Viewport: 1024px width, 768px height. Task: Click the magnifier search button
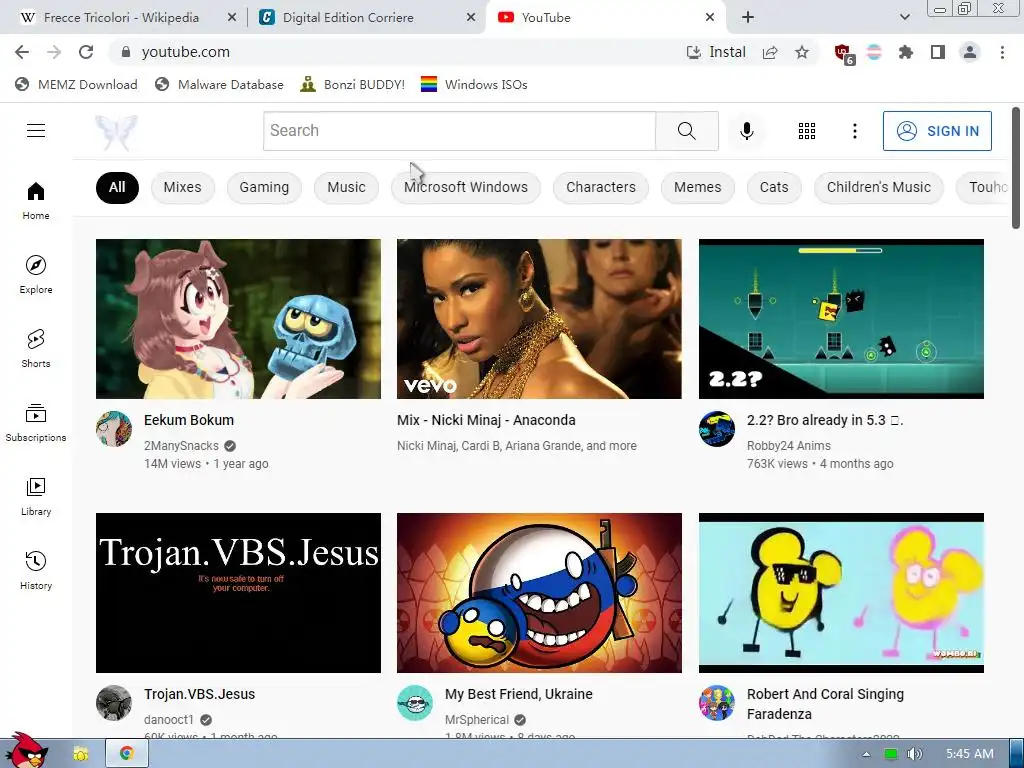click(686, 131)
